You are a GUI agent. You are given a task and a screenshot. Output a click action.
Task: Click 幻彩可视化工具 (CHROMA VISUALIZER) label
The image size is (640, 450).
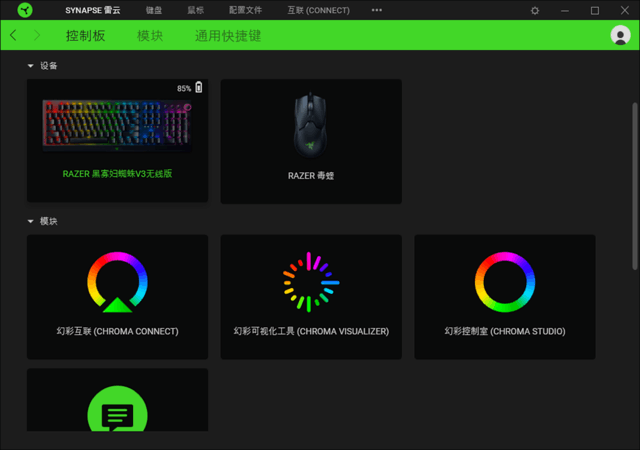311,331
